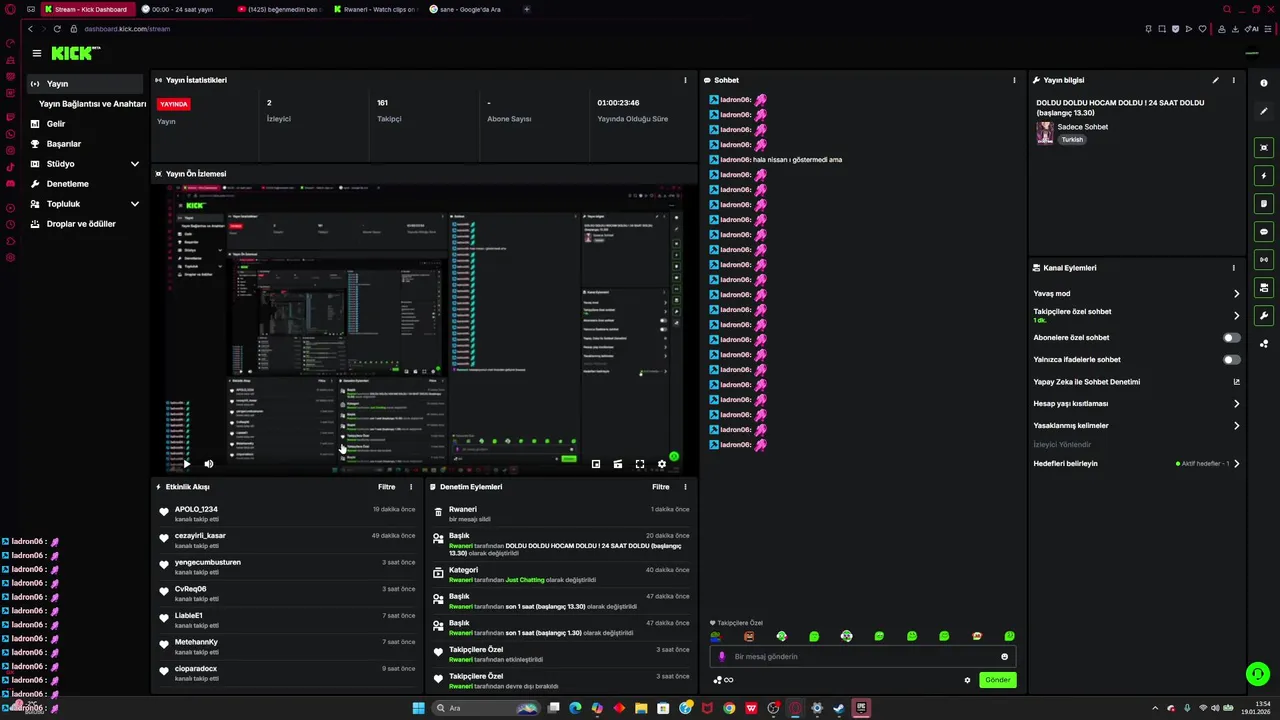The image size is (1280, 720).
Task: Open Kanal Eylemleri three-dot menu
Action: pyautogui.click(x=1234, y=268)
